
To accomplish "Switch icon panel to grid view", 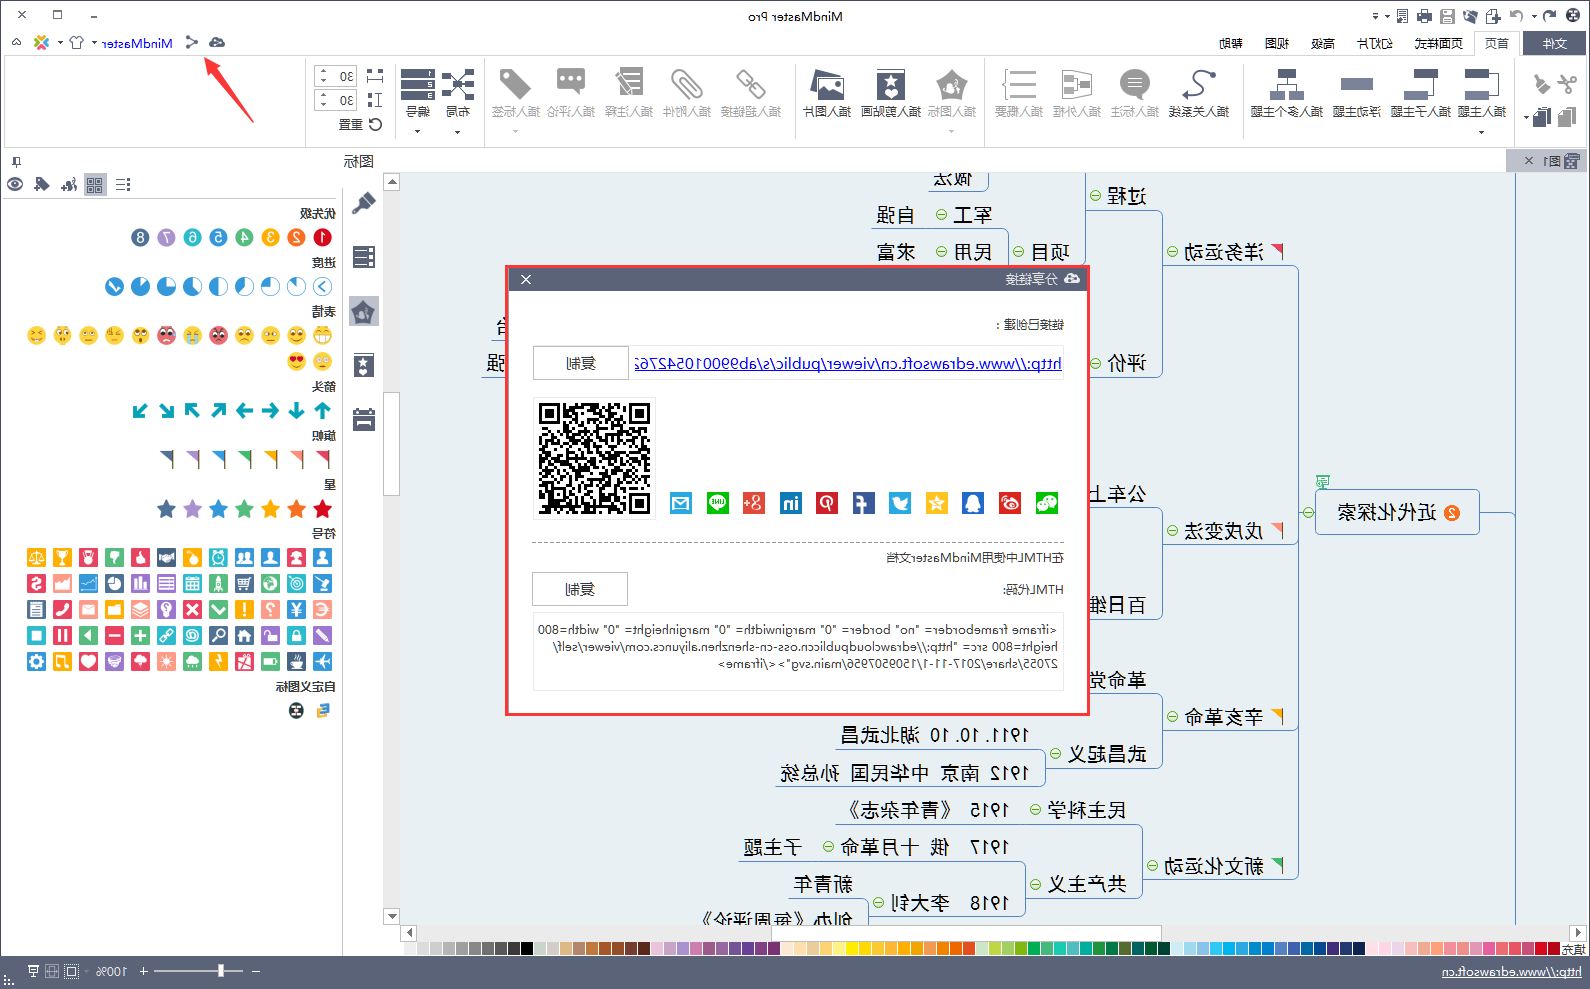I will point(95,184).
